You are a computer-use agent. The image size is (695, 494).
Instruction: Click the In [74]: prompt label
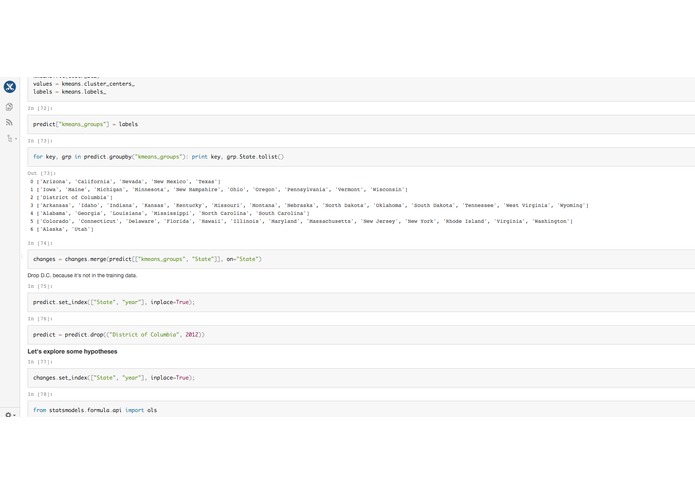[x=40, y=243]
